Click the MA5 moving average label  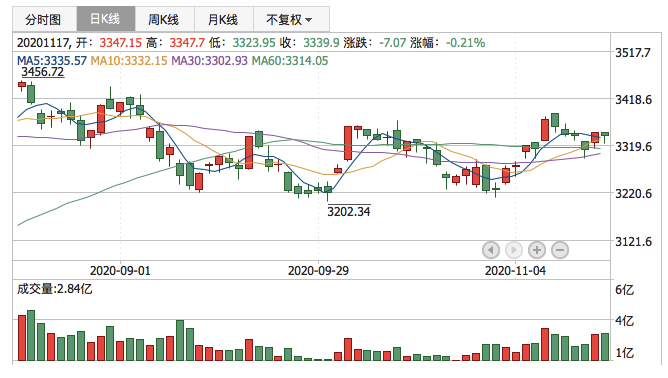[x=52, y=61]
